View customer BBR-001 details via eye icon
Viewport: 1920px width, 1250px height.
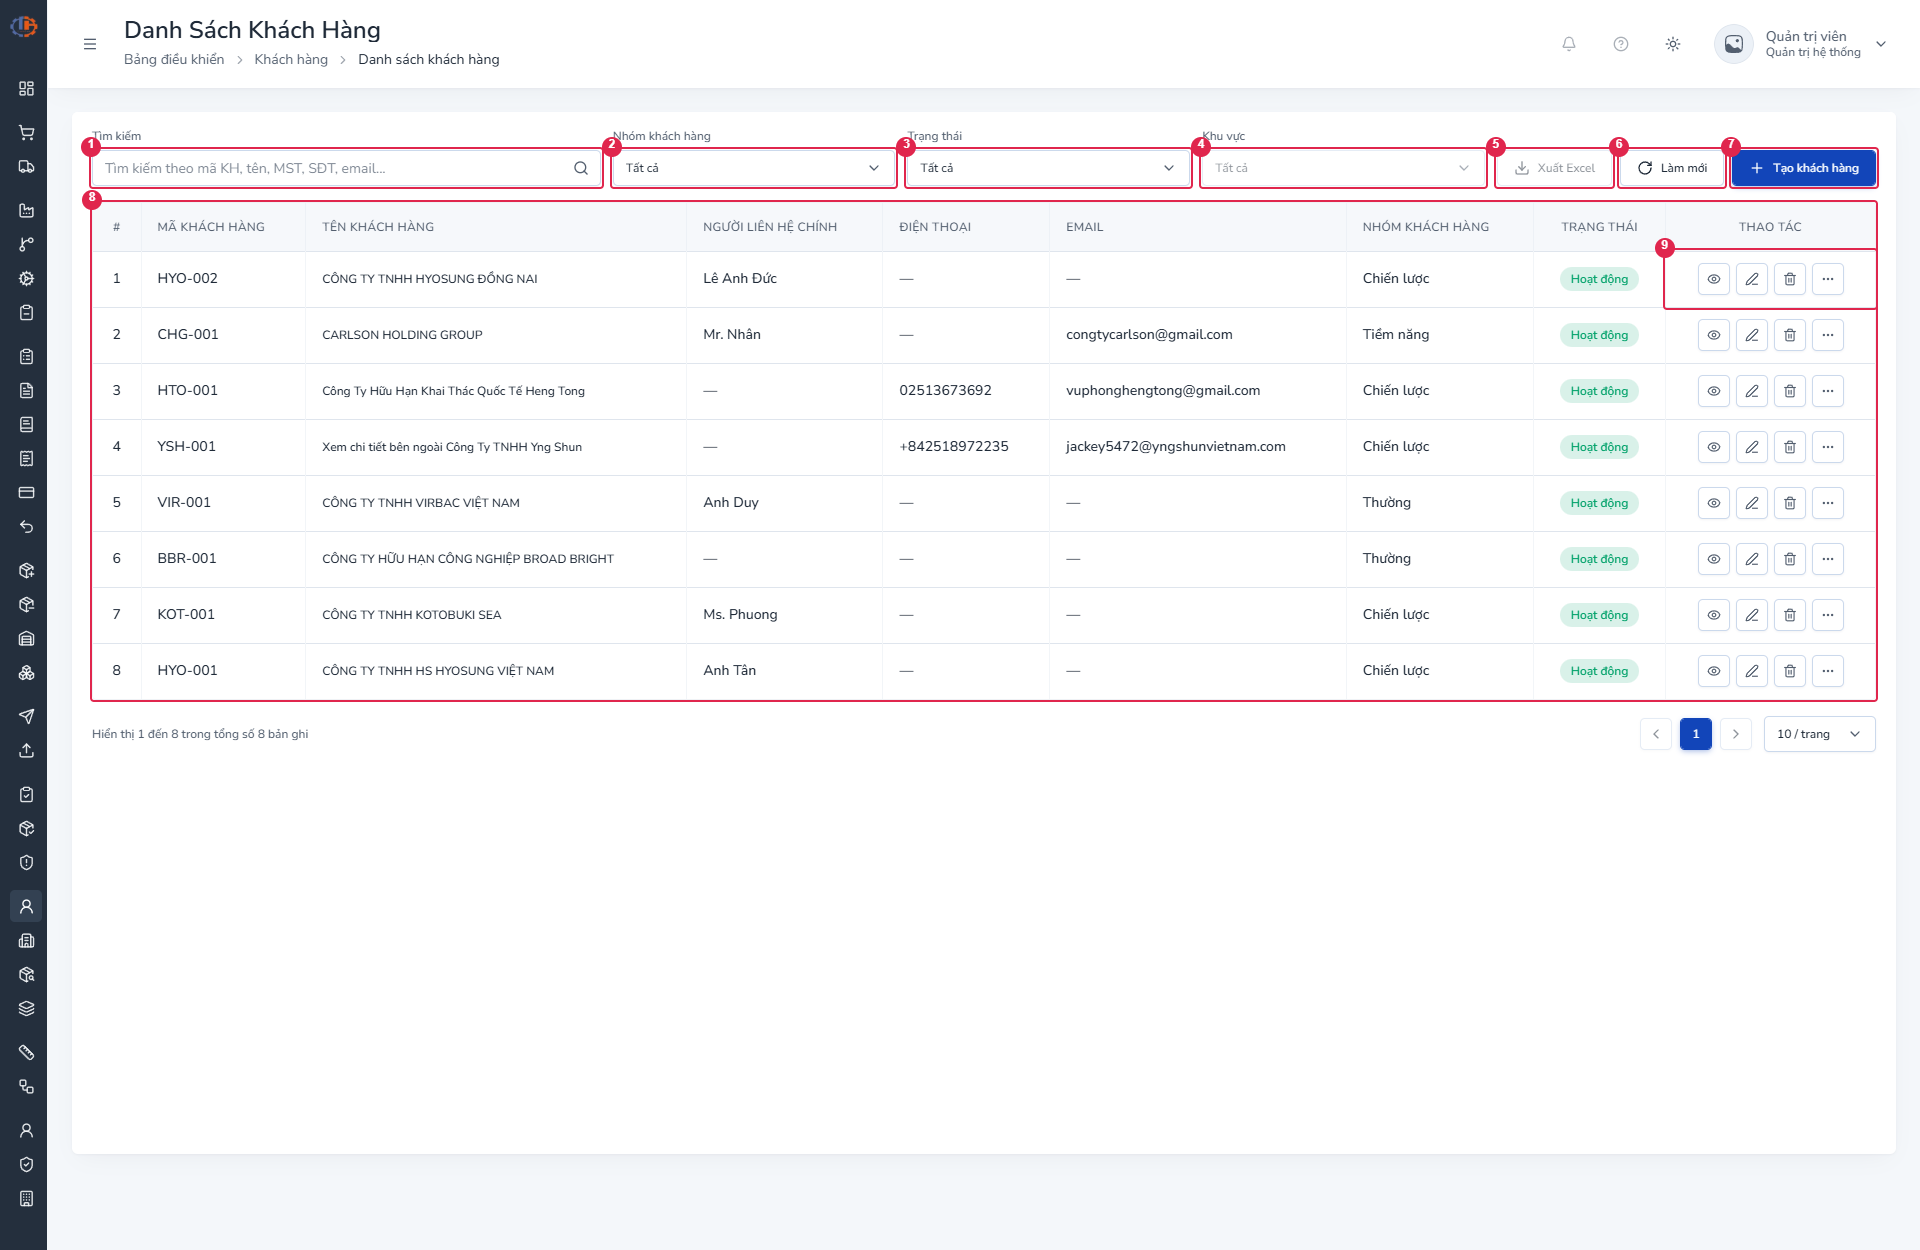pos(1714,559)
